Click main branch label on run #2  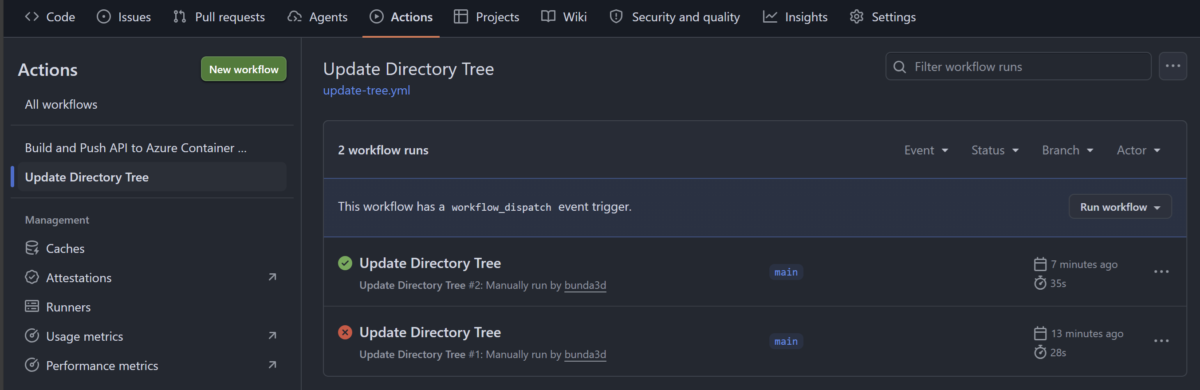(x=786, y=272)
